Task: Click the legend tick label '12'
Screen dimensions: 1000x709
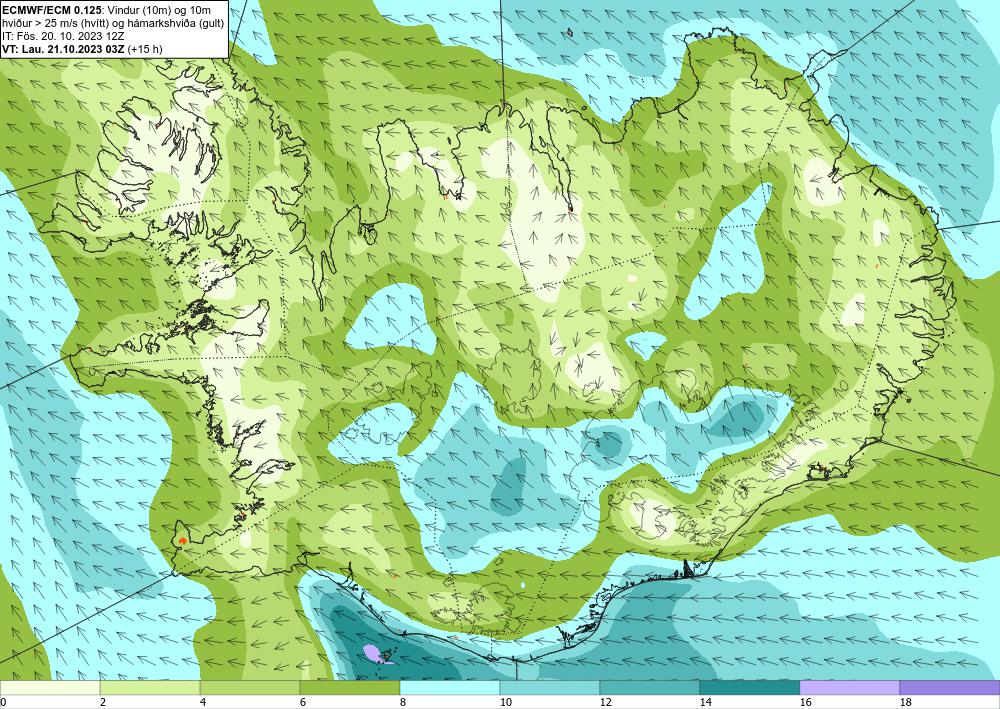Action: pyautogui.click(x=606, y=702)
